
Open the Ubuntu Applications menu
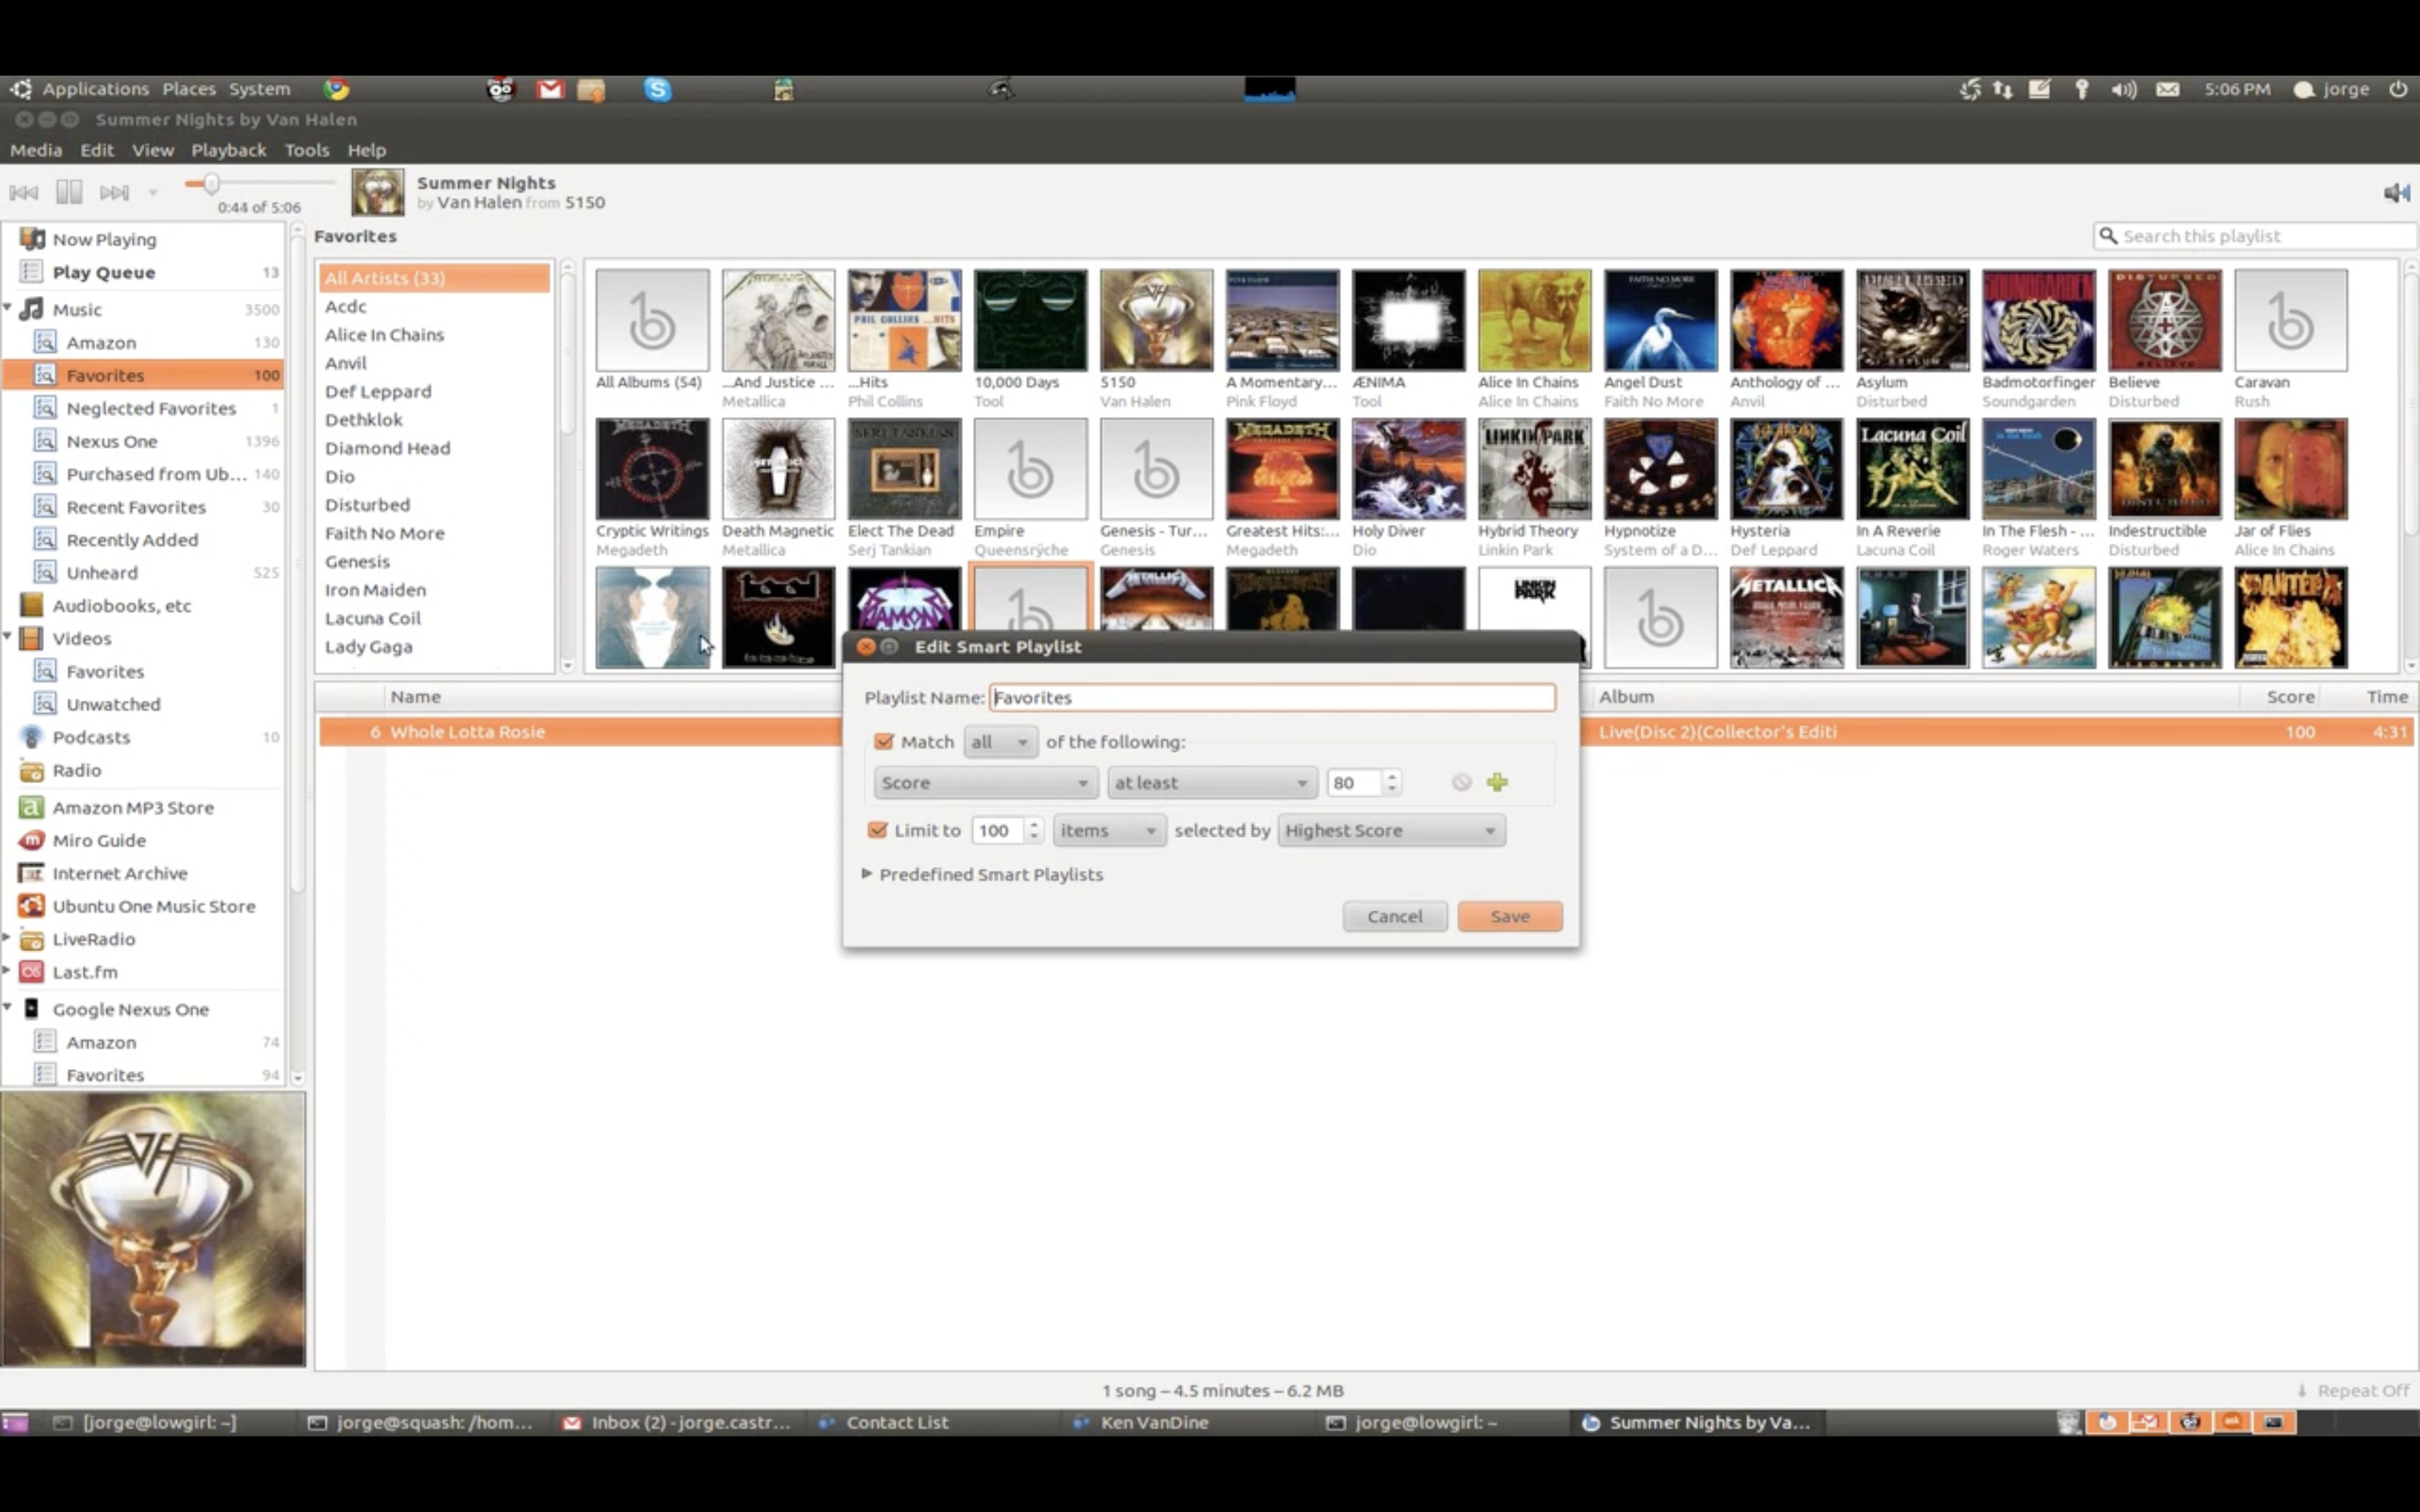pos(95,89)
